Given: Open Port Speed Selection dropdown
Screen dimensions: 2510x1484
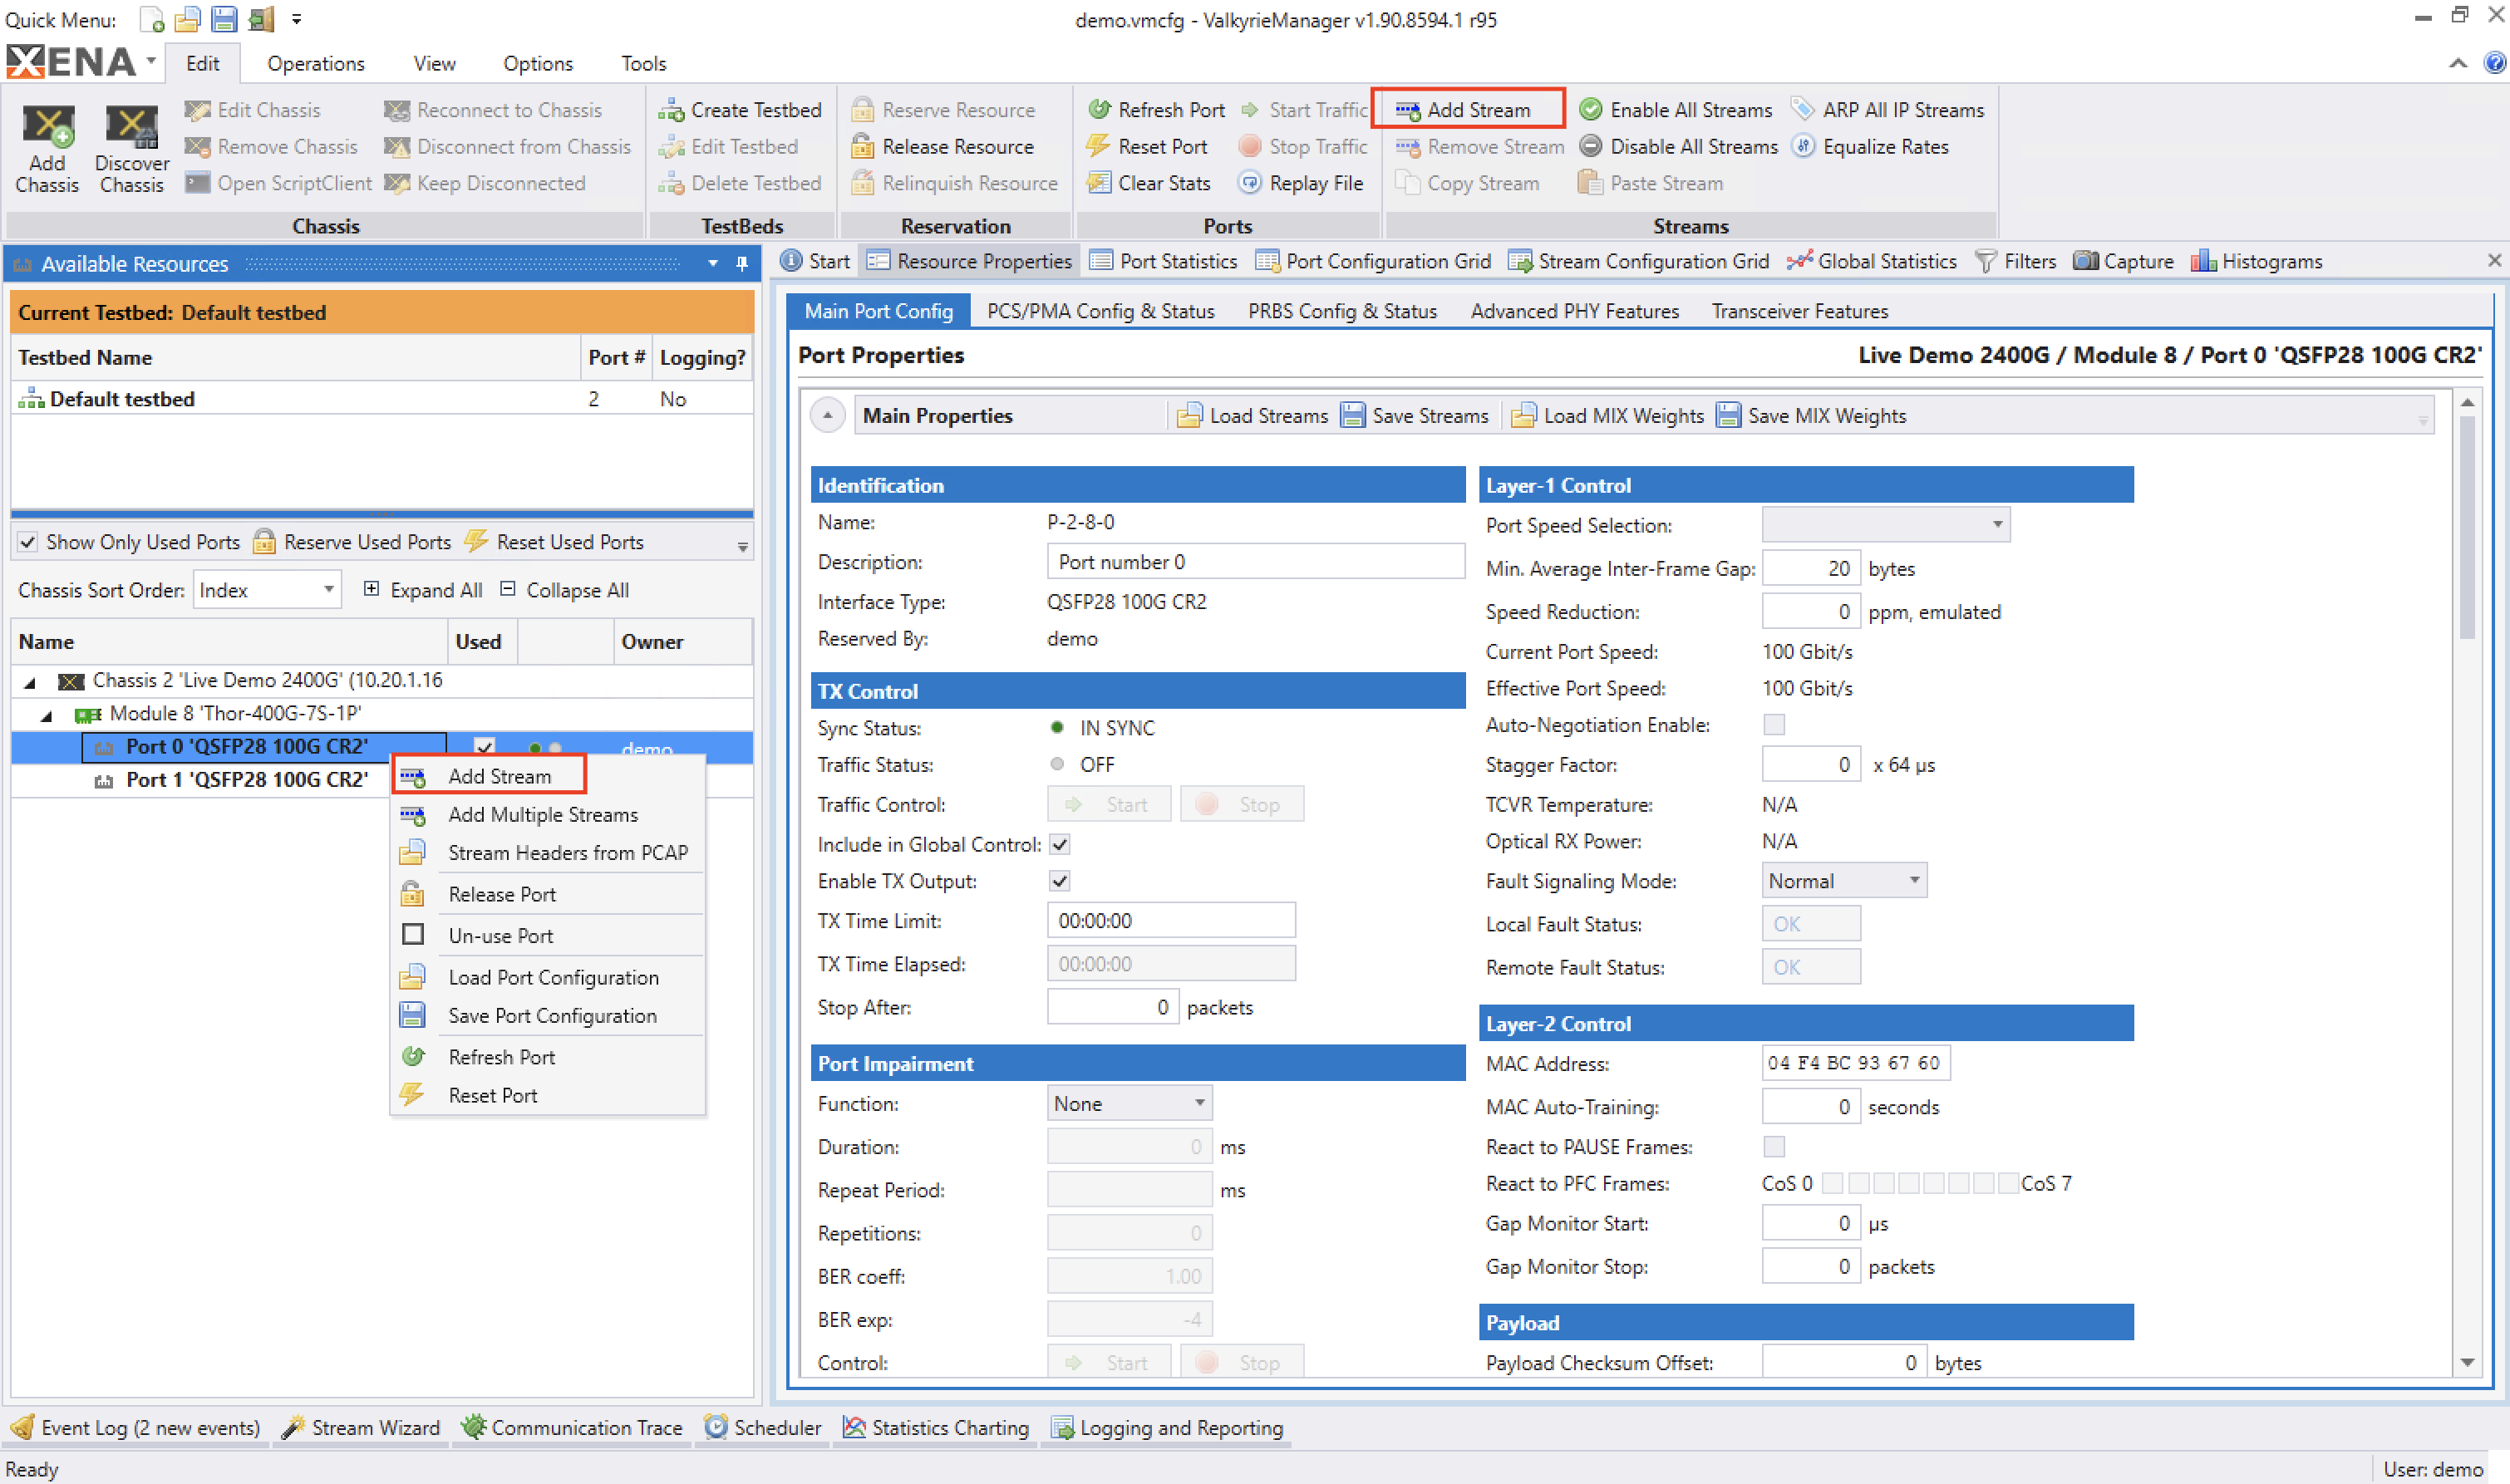Looking at the screenshot, I should [1885, 525].
